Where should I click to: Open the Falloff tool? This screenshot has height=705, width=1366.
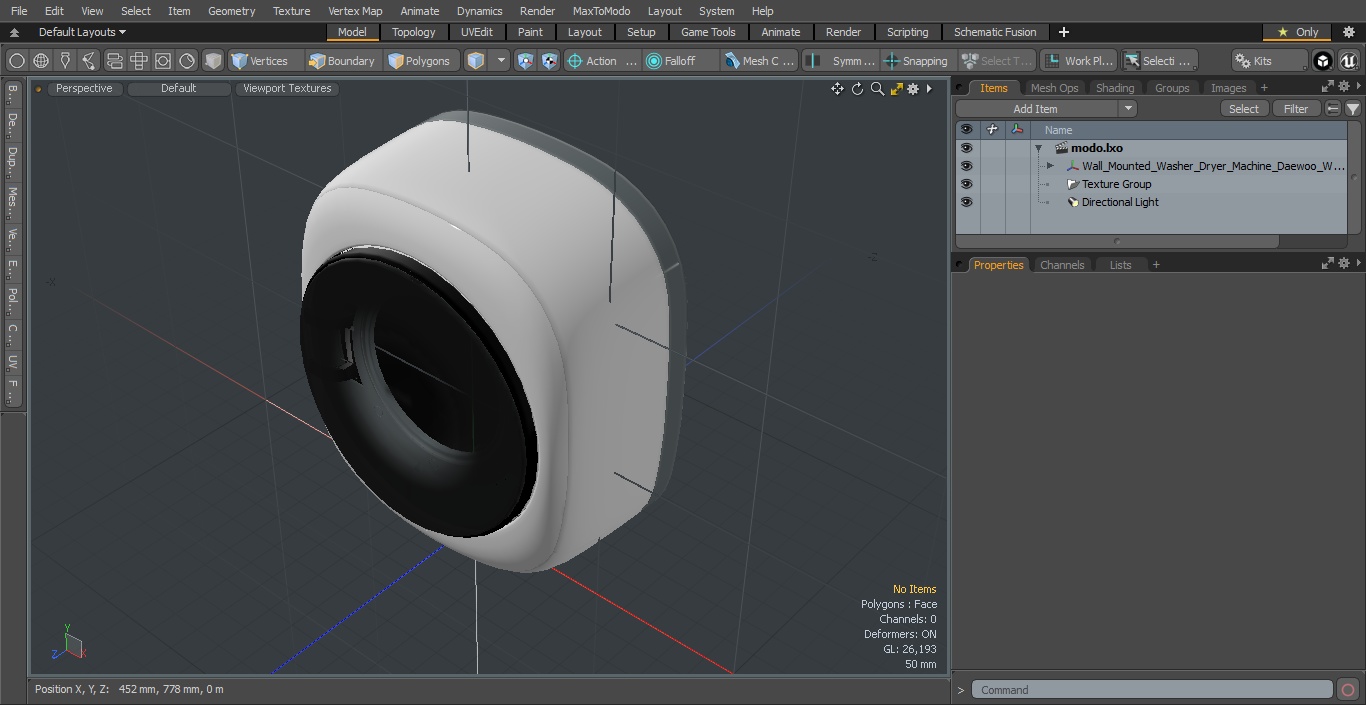[670, 61]
